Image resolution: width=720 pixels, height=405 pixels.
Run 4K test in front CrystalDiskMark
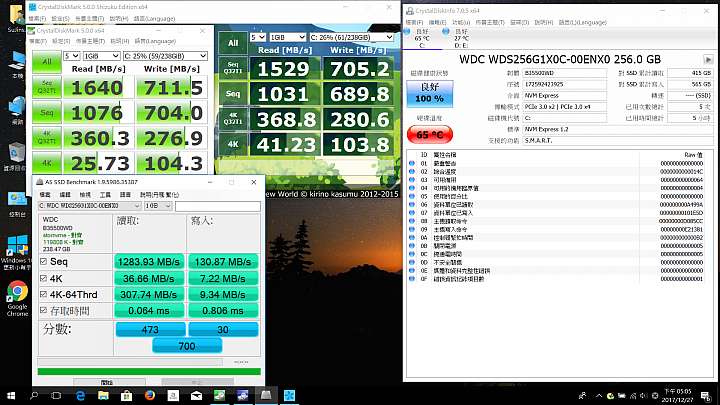[x=47, y=163]
